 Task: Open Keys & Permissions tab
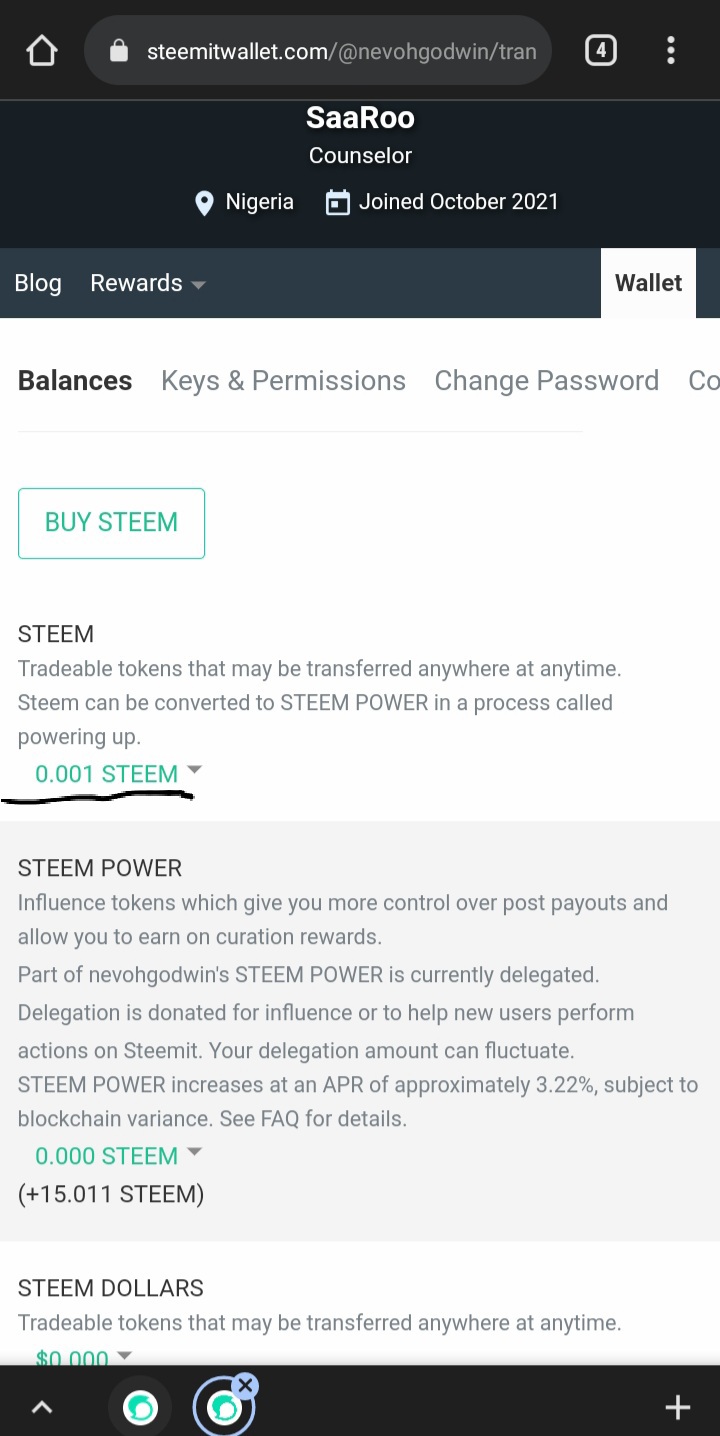[x=283, y=381]
